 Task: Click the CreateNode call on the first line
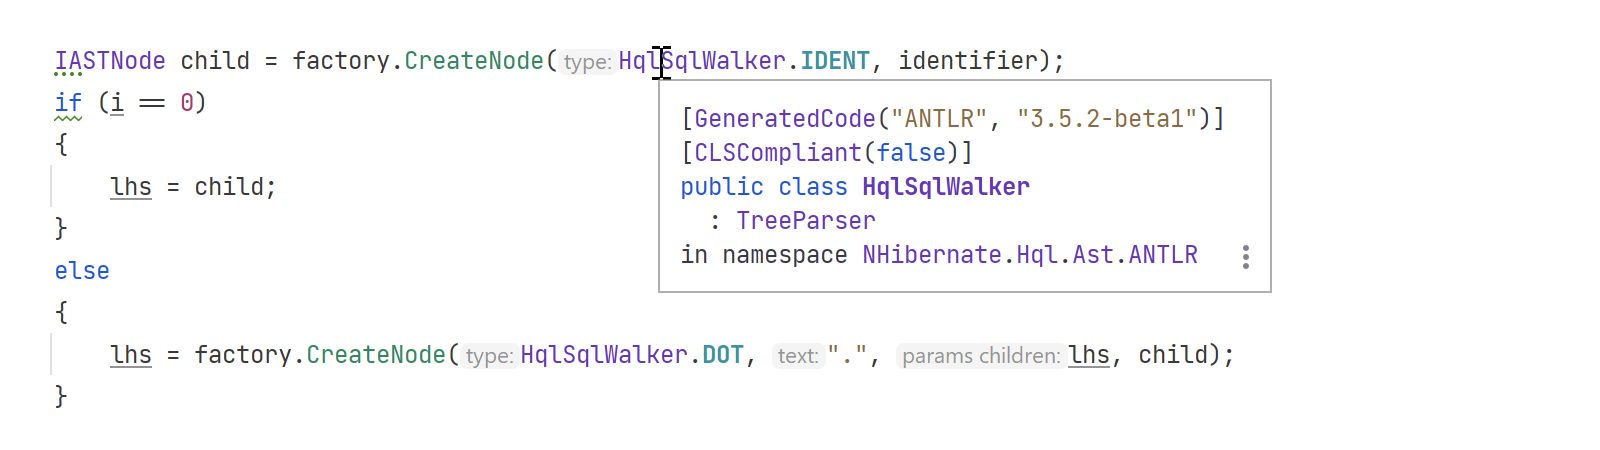pyautogui.click(x=474, y=61)
